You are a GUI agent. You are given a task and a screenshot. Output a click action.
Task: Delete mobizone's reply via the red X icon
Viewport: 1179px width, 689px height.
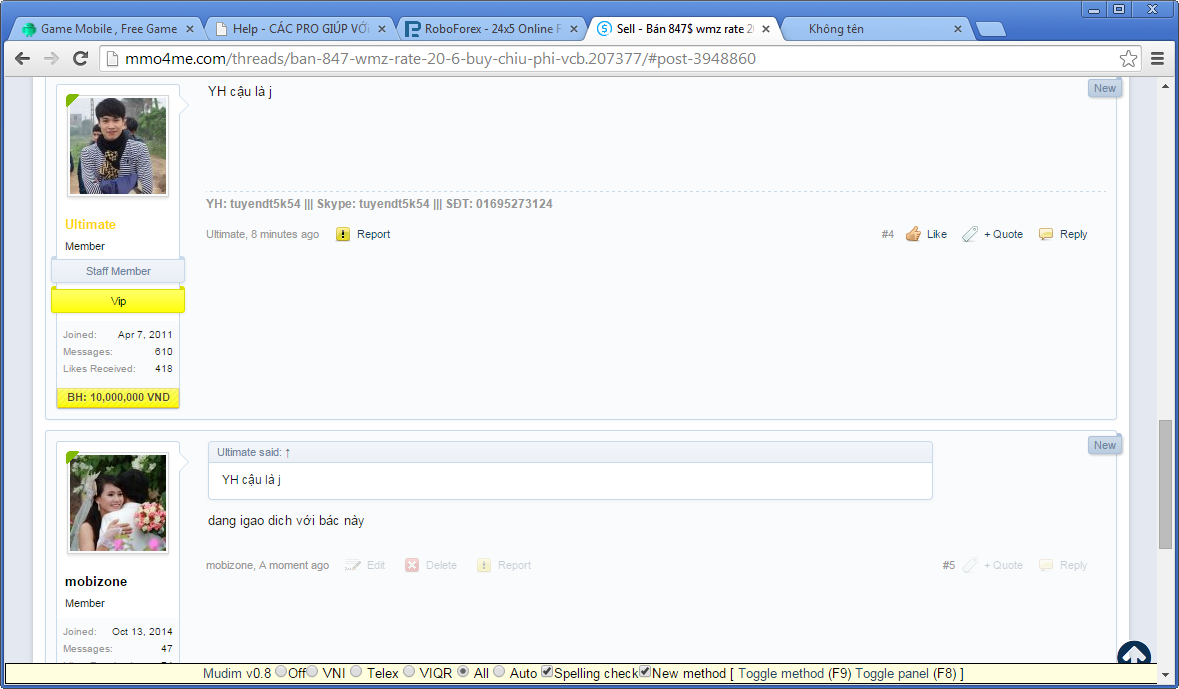412,565
